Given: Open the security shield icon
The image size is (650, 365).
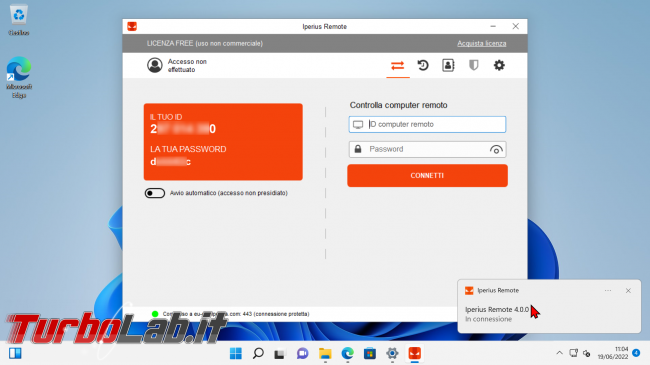Looking at the screenshot, I should [473, 65].
